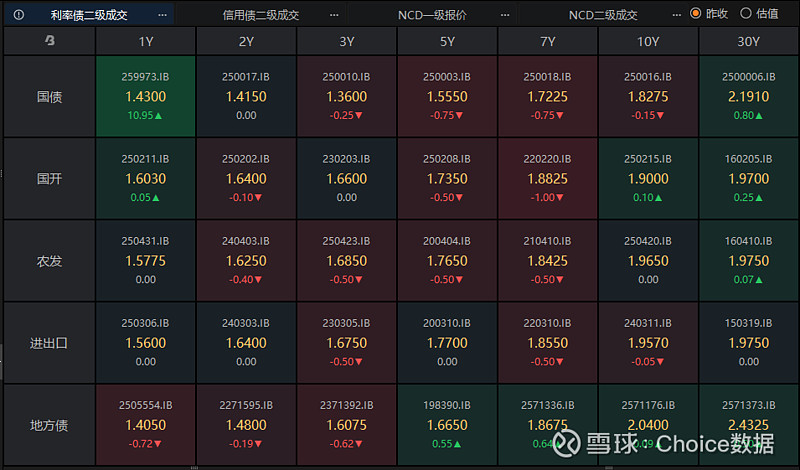Click bond cell 250211.IB
Viewport: 800px width, 470px height.
(x=145, y=179)
